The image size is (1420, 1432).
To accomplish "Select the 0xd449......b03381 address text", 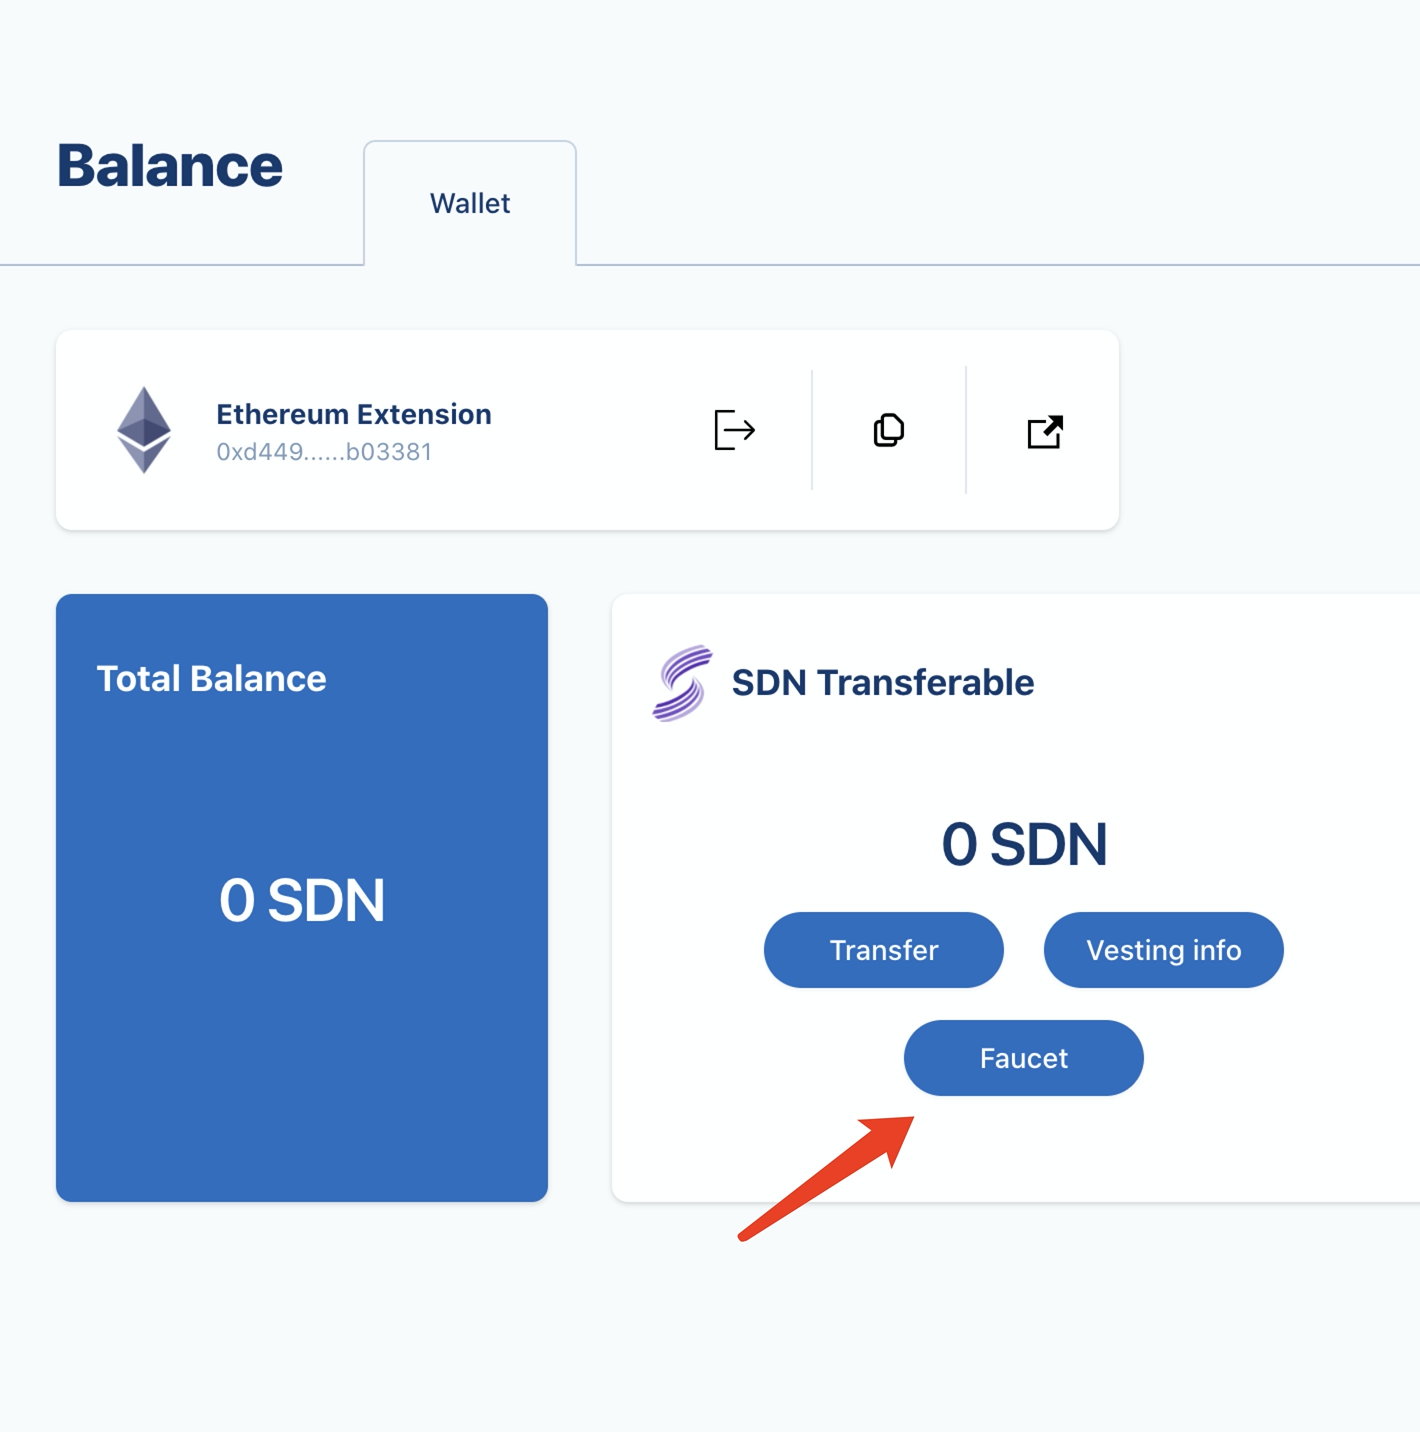I will 324,452.
